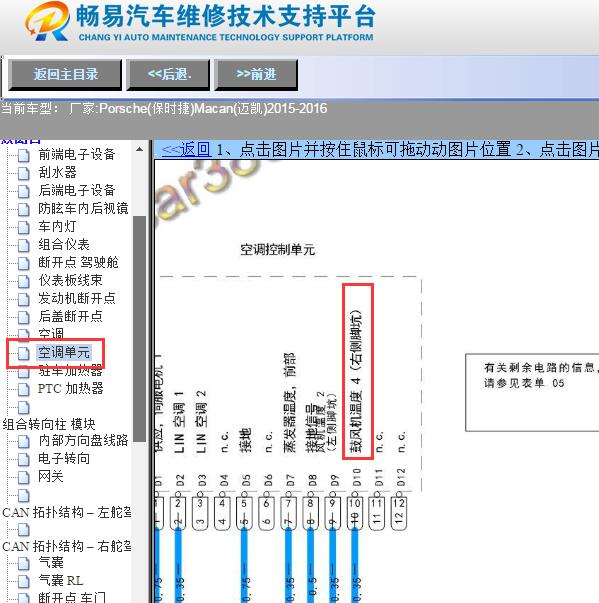Open the 车内灯 page

(57, 227)
